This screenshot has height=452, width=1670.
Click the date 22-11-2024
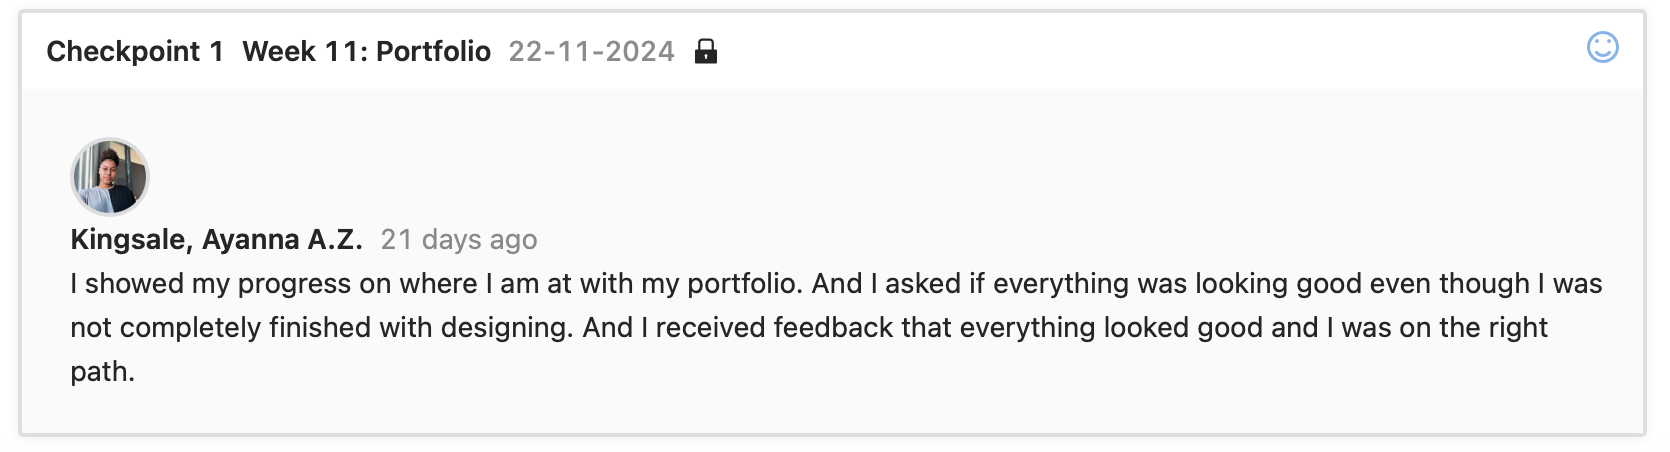[591, 51]
